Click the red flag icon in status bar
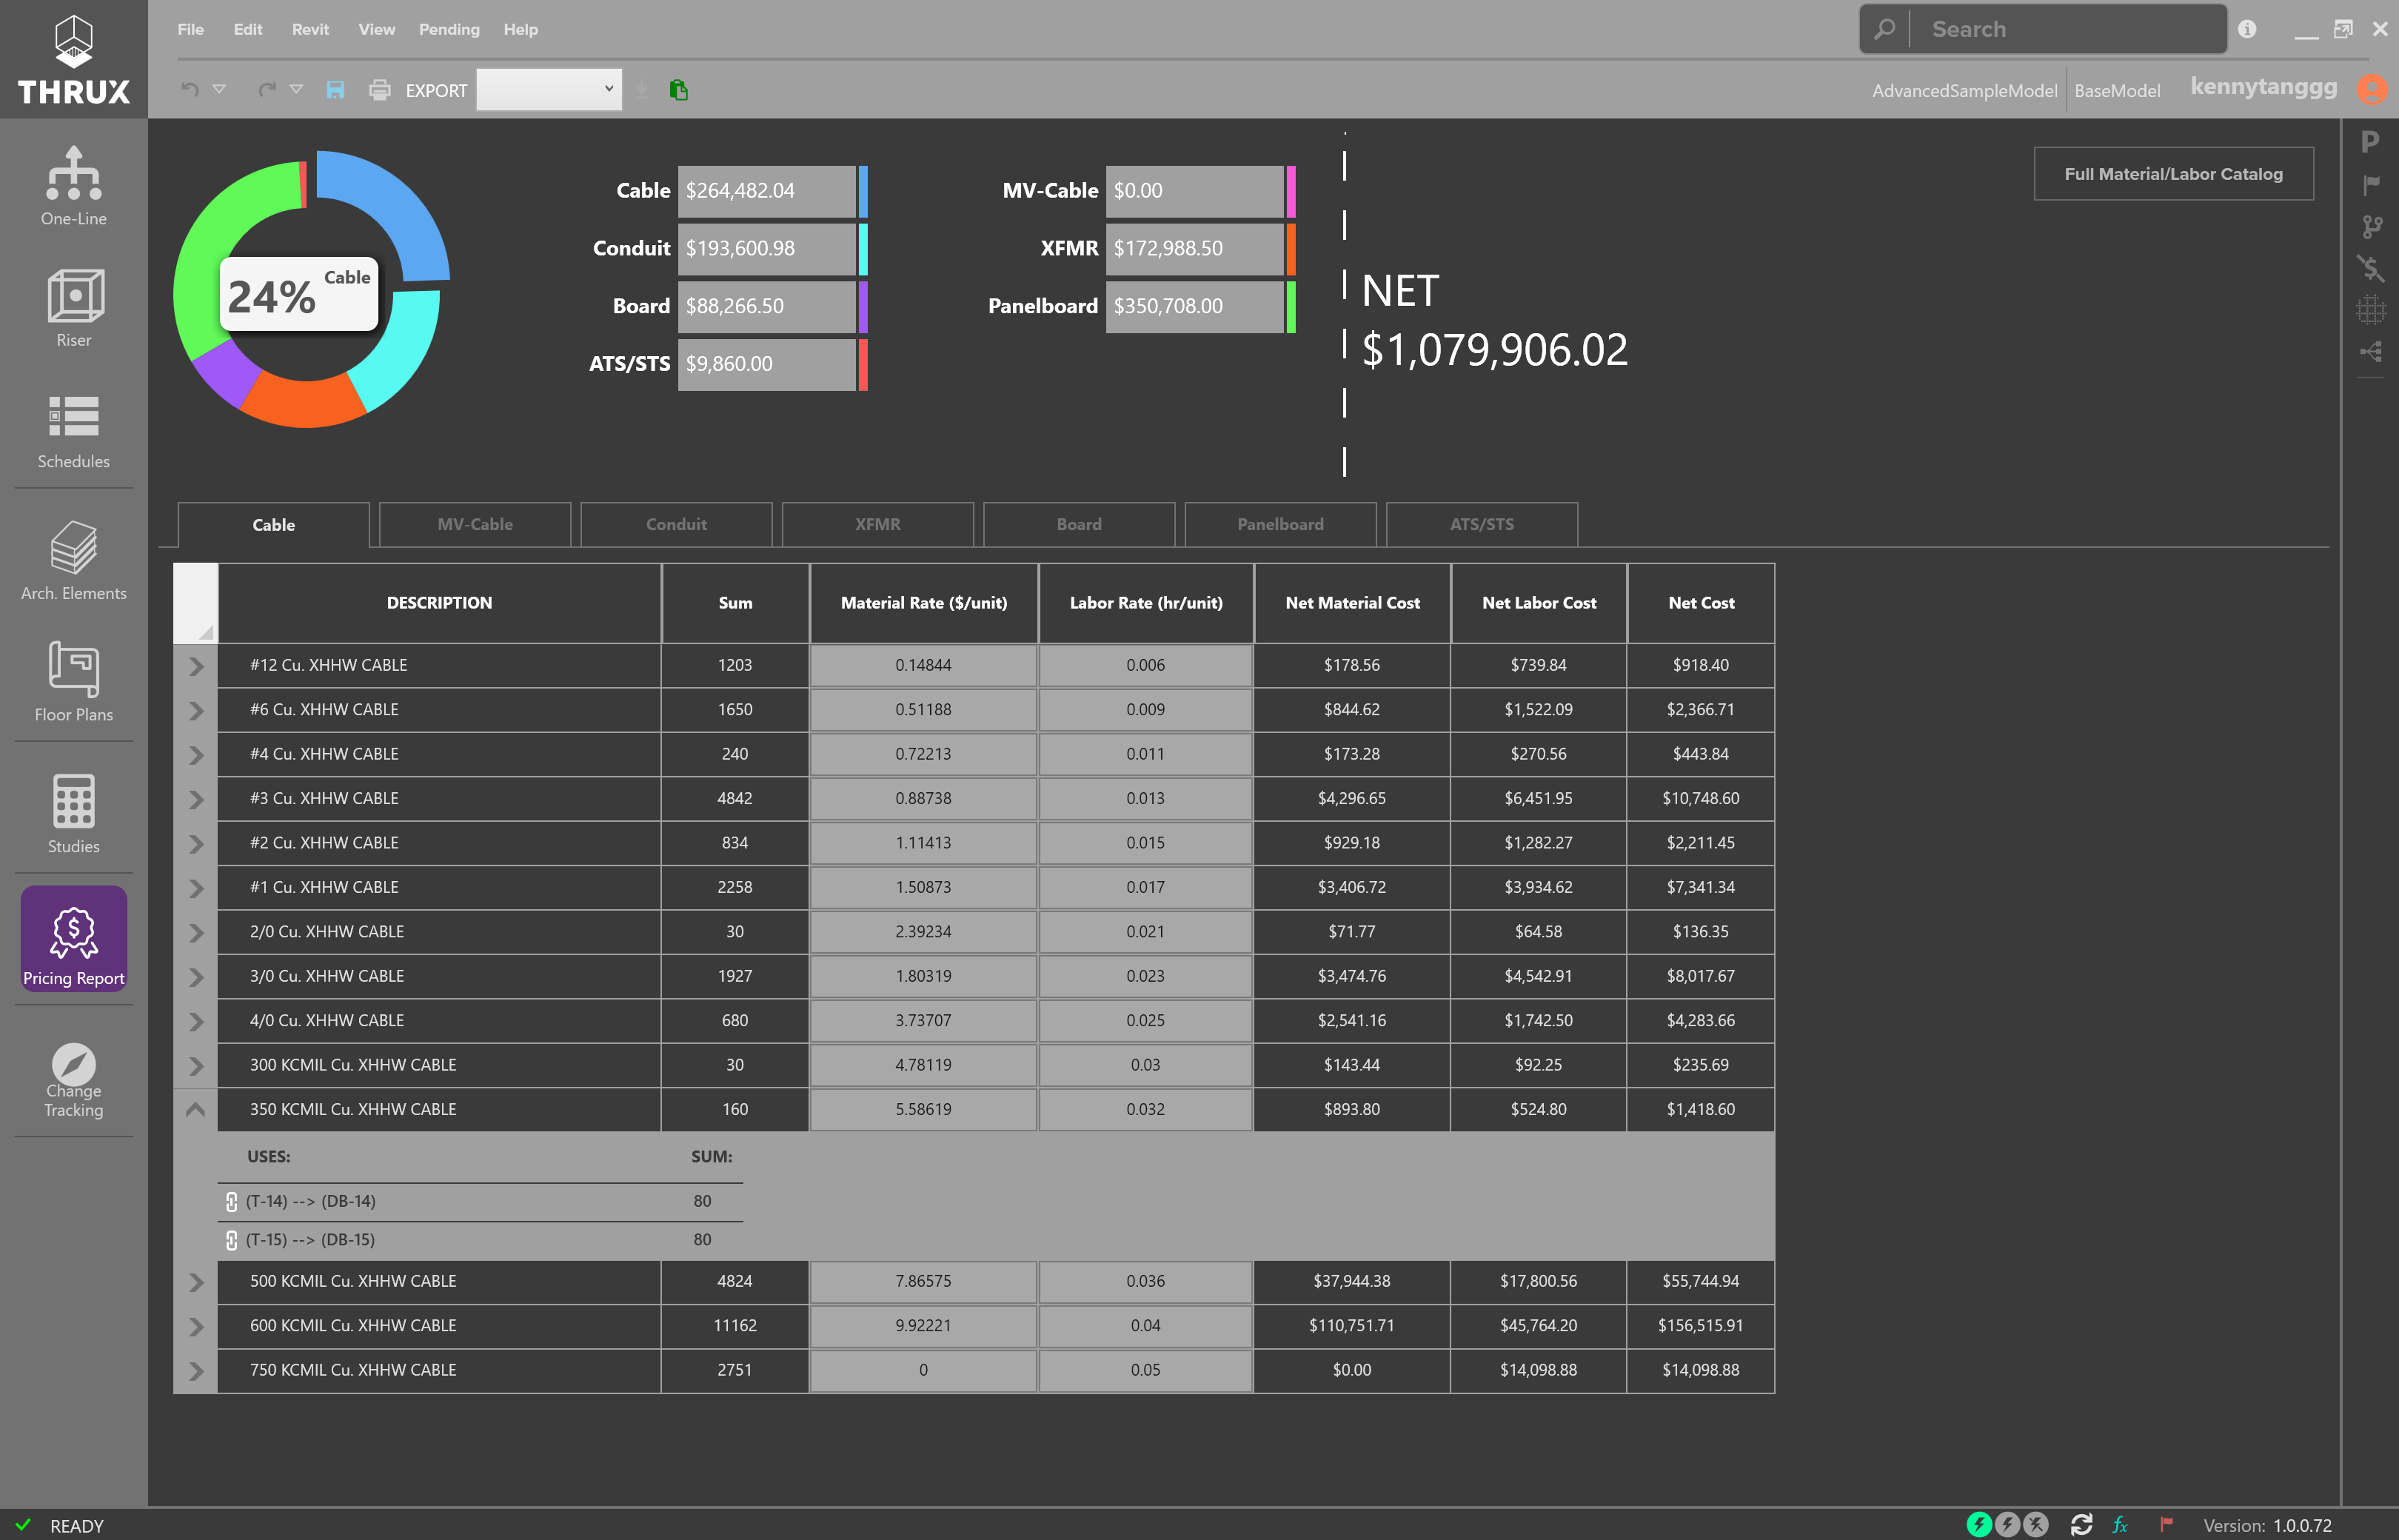Image resolution: width=2399 pixels, height=1540 pixels. pos(2166,1525)
